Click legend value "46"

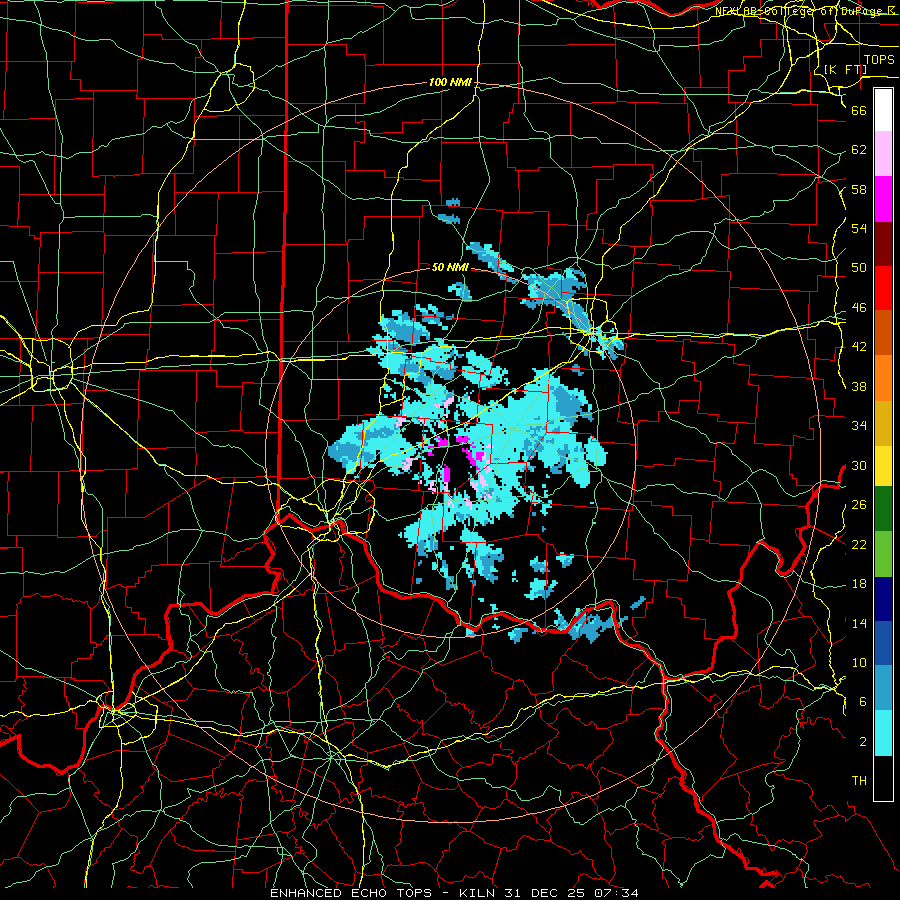[859, 308]
